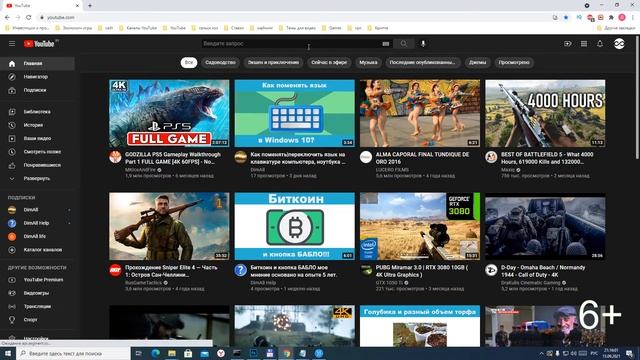Click the PUBG Miramar 3.0 title

pos(422,271)
